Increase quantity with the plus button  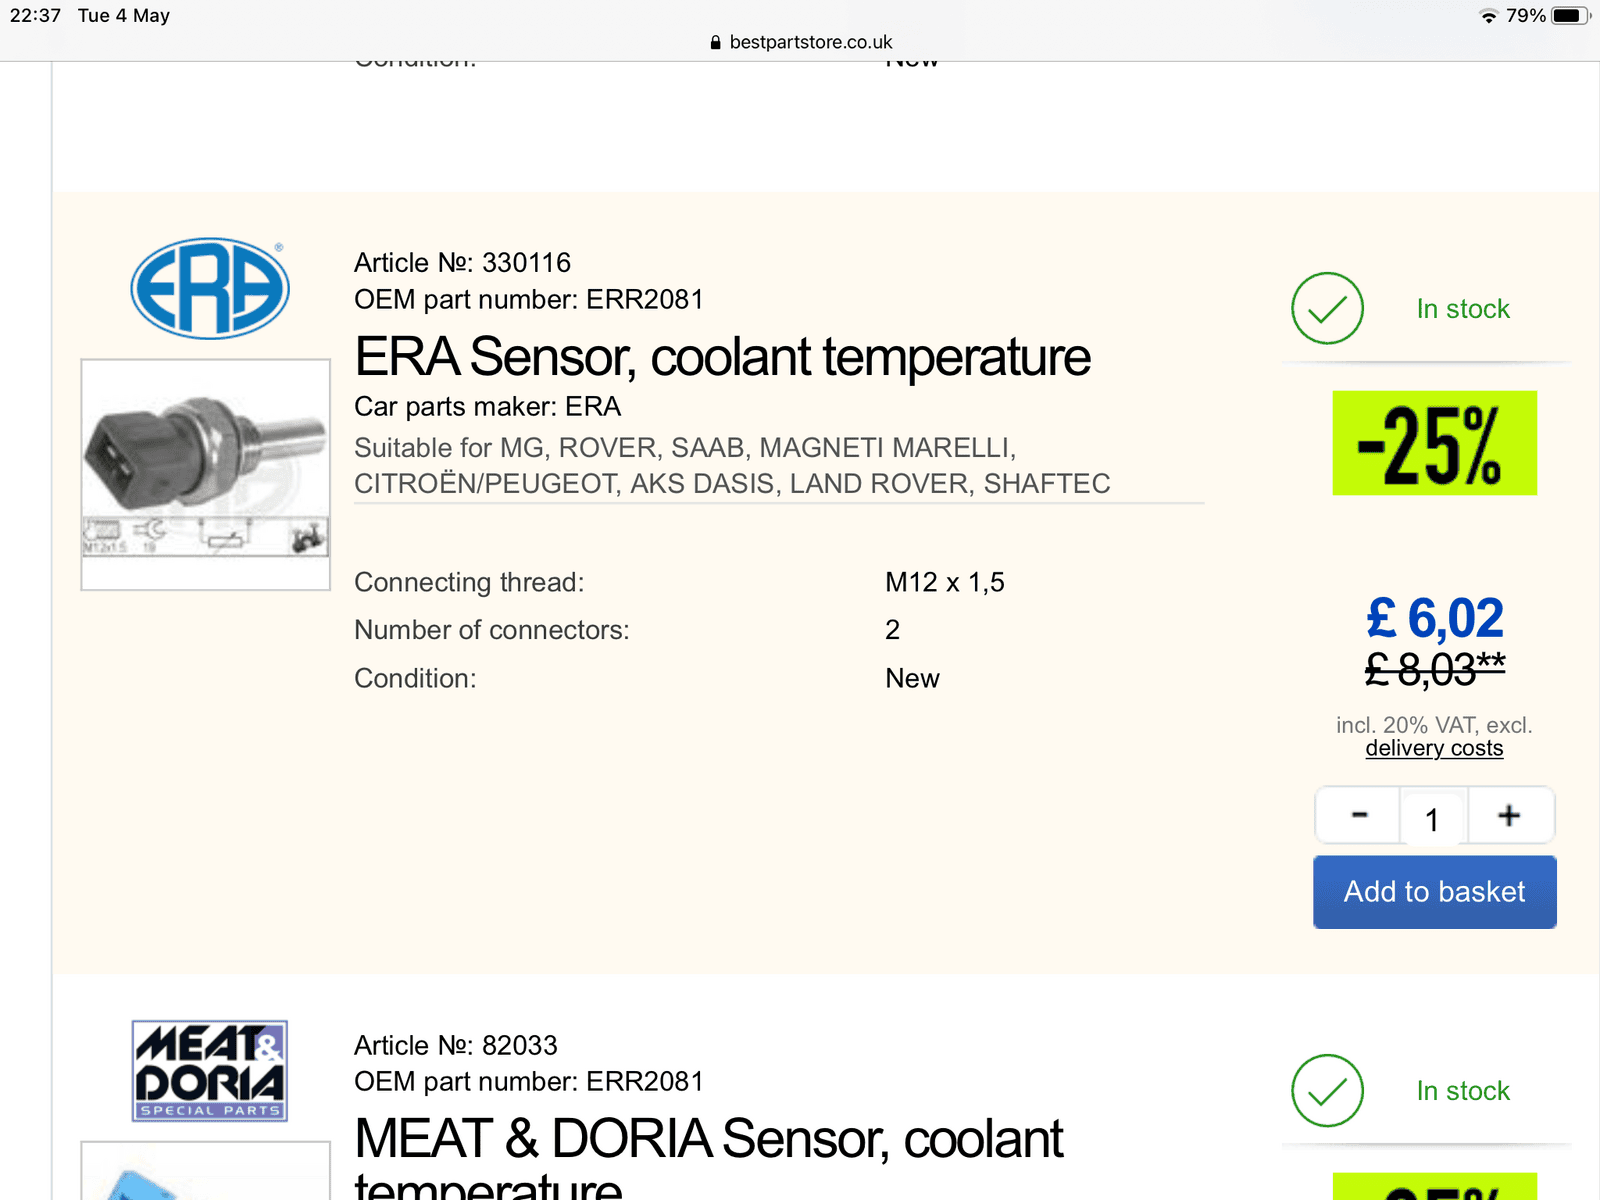point(1510,815)
